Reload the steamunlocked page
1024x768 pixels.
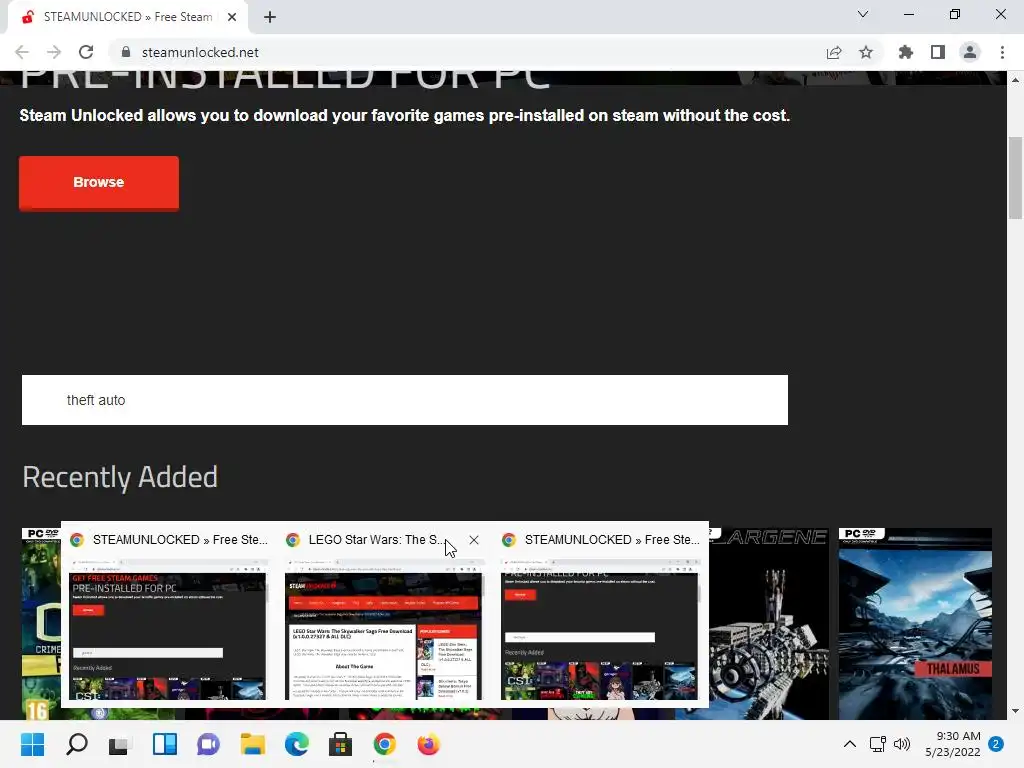(x=86, y=52)
